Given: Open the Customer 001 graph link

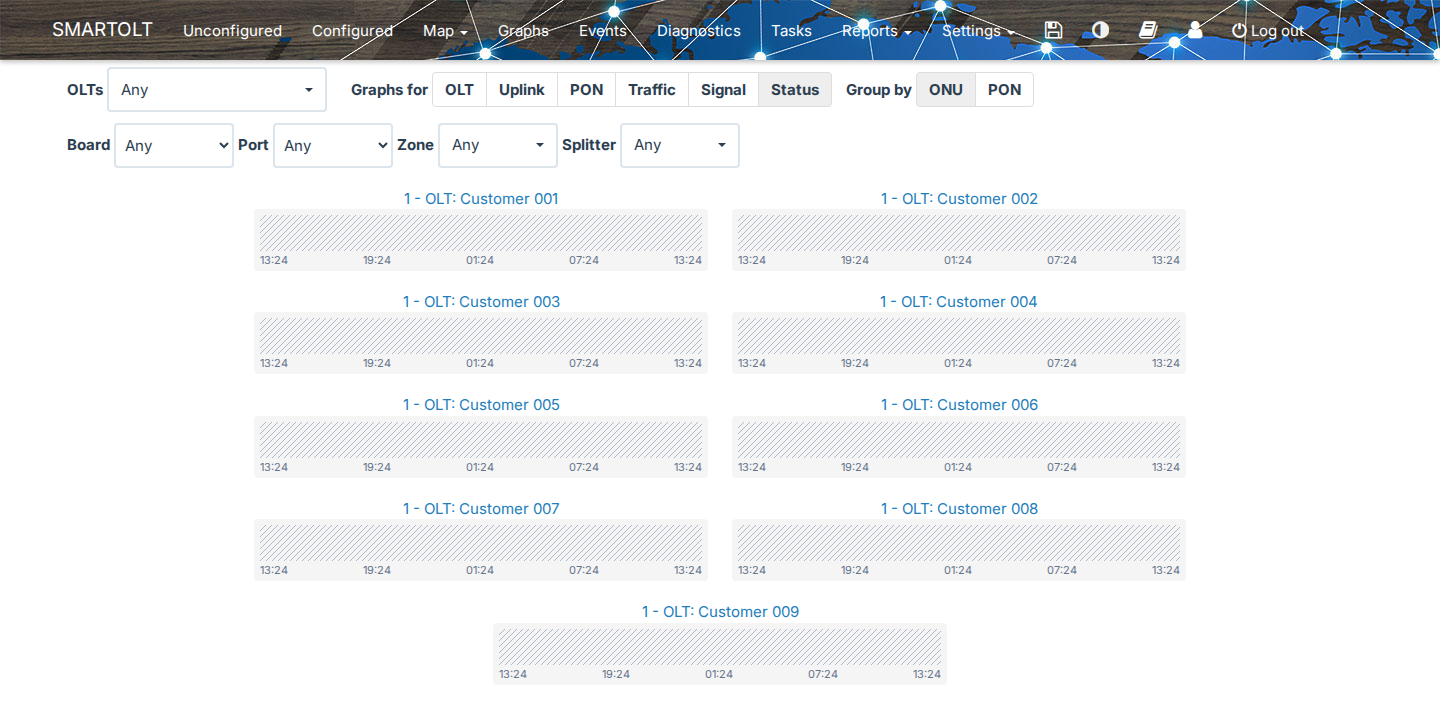Looking at the screenshot, I should coord(481,199).
